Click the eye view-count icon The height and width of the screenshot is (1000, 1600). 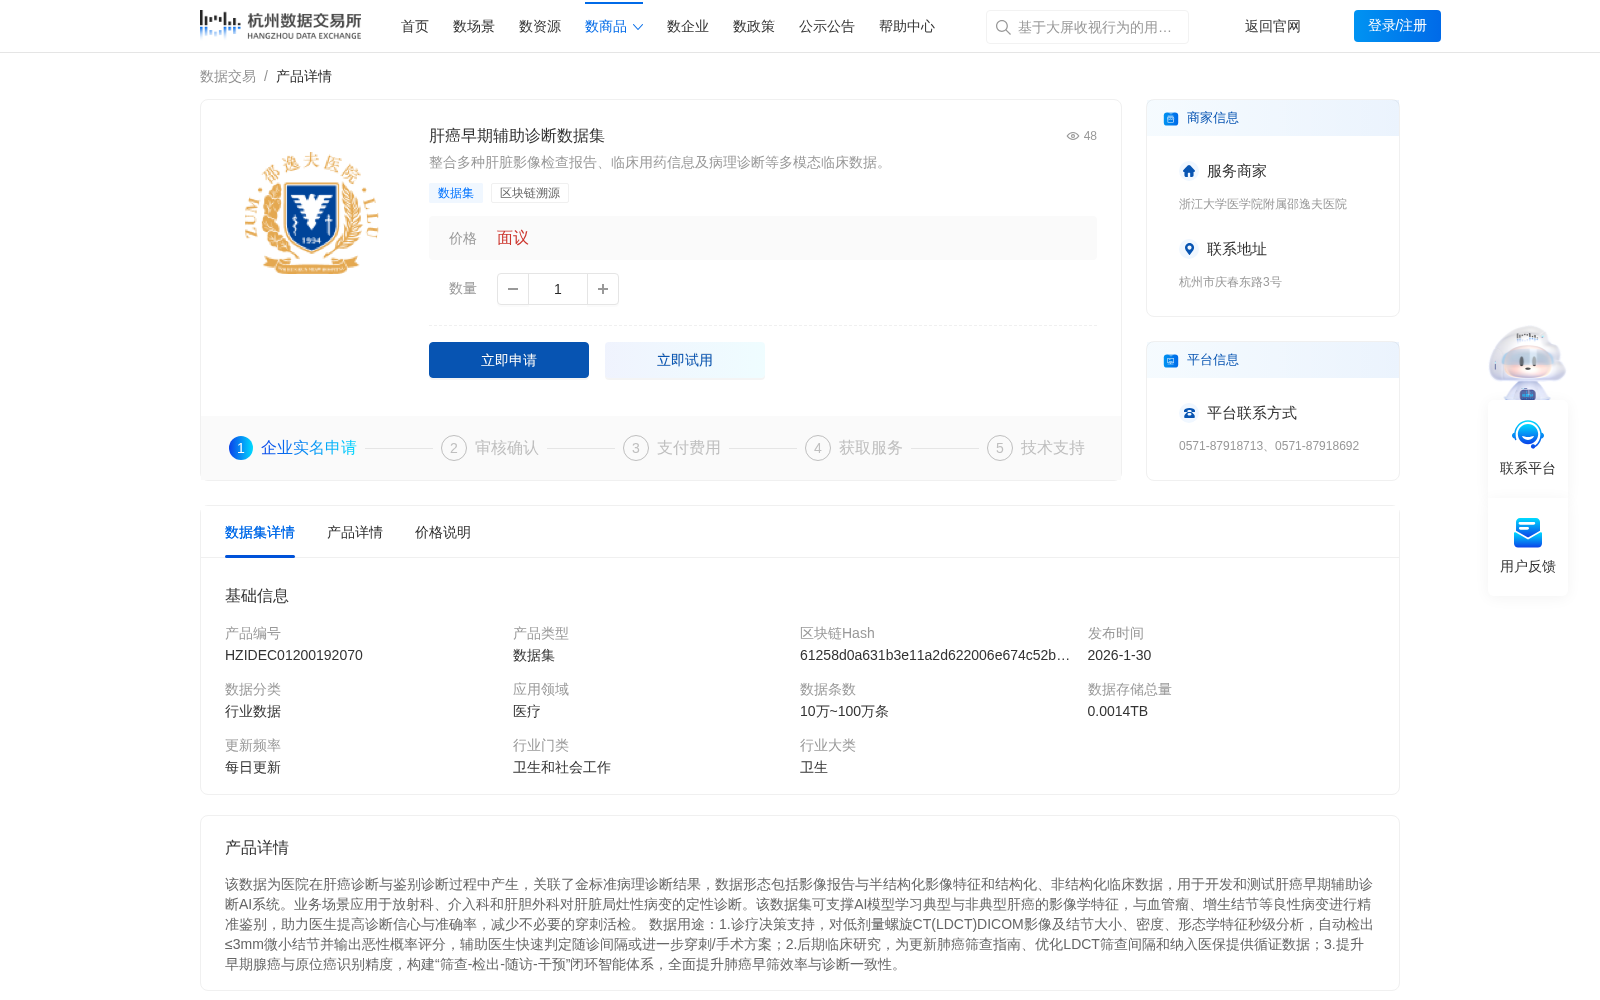(x=1073, y=136)
